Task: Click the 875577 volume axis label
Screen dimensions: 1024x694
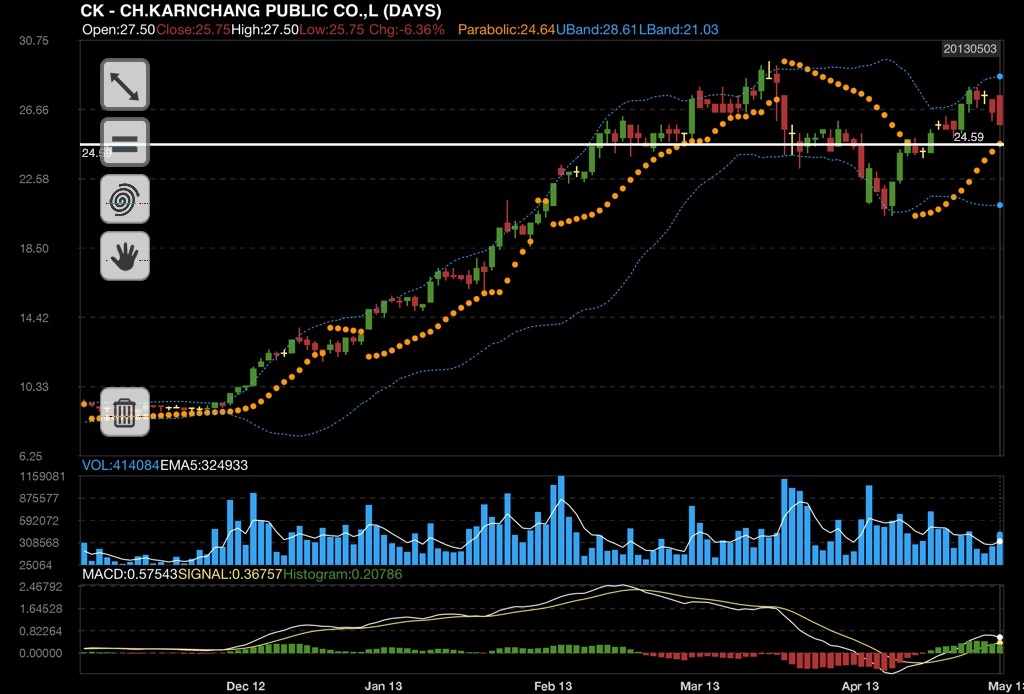Action: 40,498
